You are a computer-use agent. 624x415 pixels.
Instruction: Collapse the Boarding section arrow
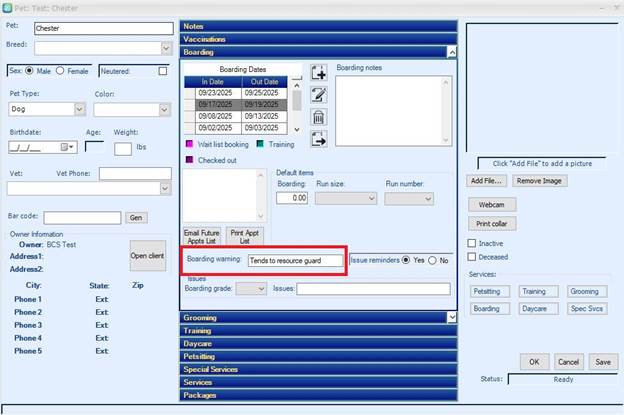pos(452,52)
